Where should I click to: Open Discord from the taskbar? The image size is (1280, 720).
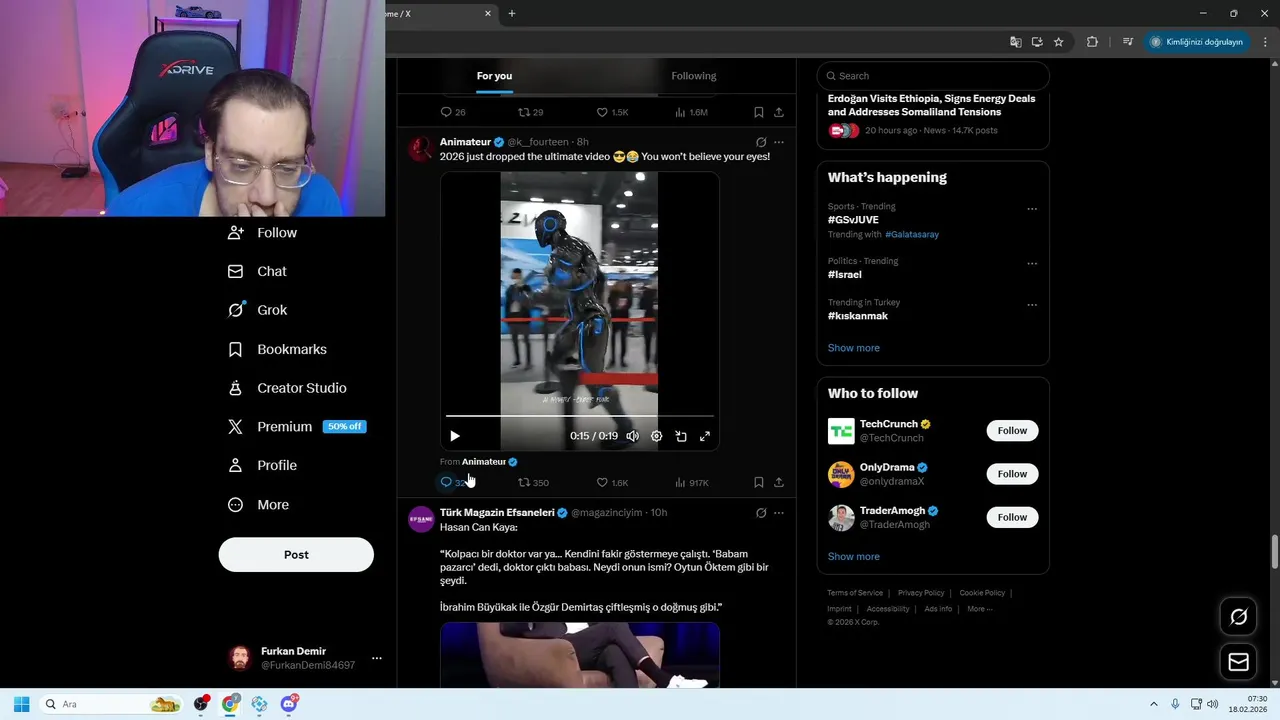tap(289, 704)
